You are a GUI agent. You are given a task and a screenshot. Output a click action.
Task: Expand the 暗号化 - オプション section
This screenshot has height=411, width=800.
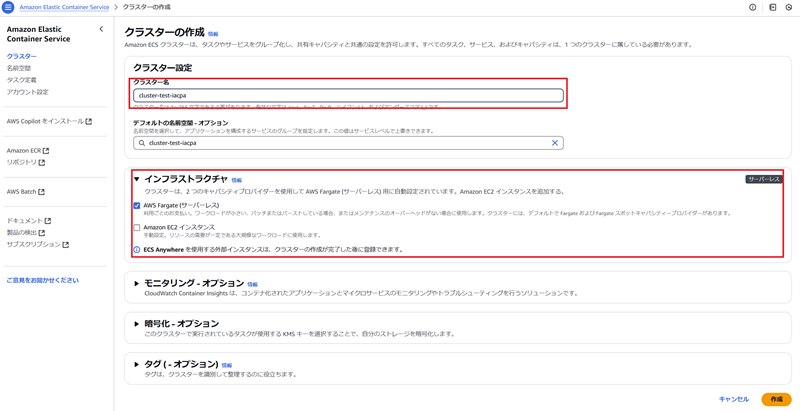click(x=137, y=324)
